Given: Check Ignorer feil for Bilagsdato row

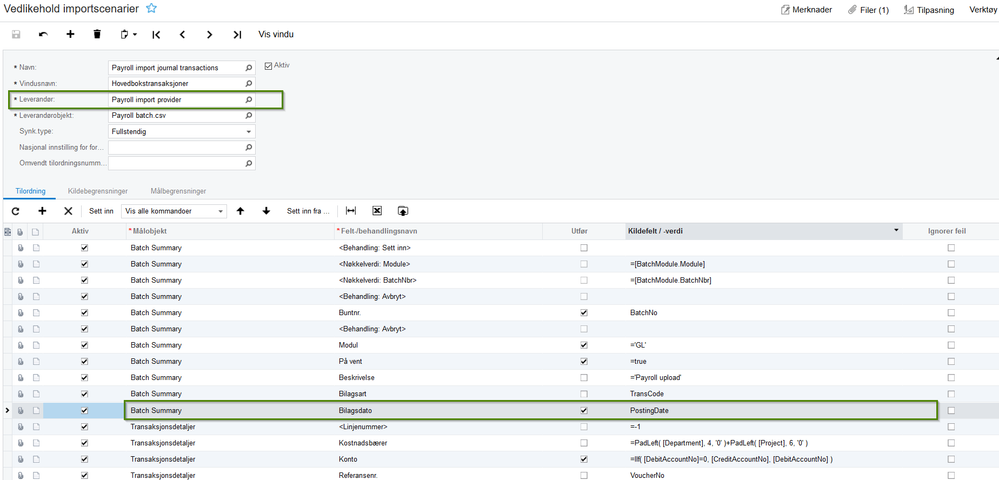Looking at the screenshot, I should click(950, 410).
